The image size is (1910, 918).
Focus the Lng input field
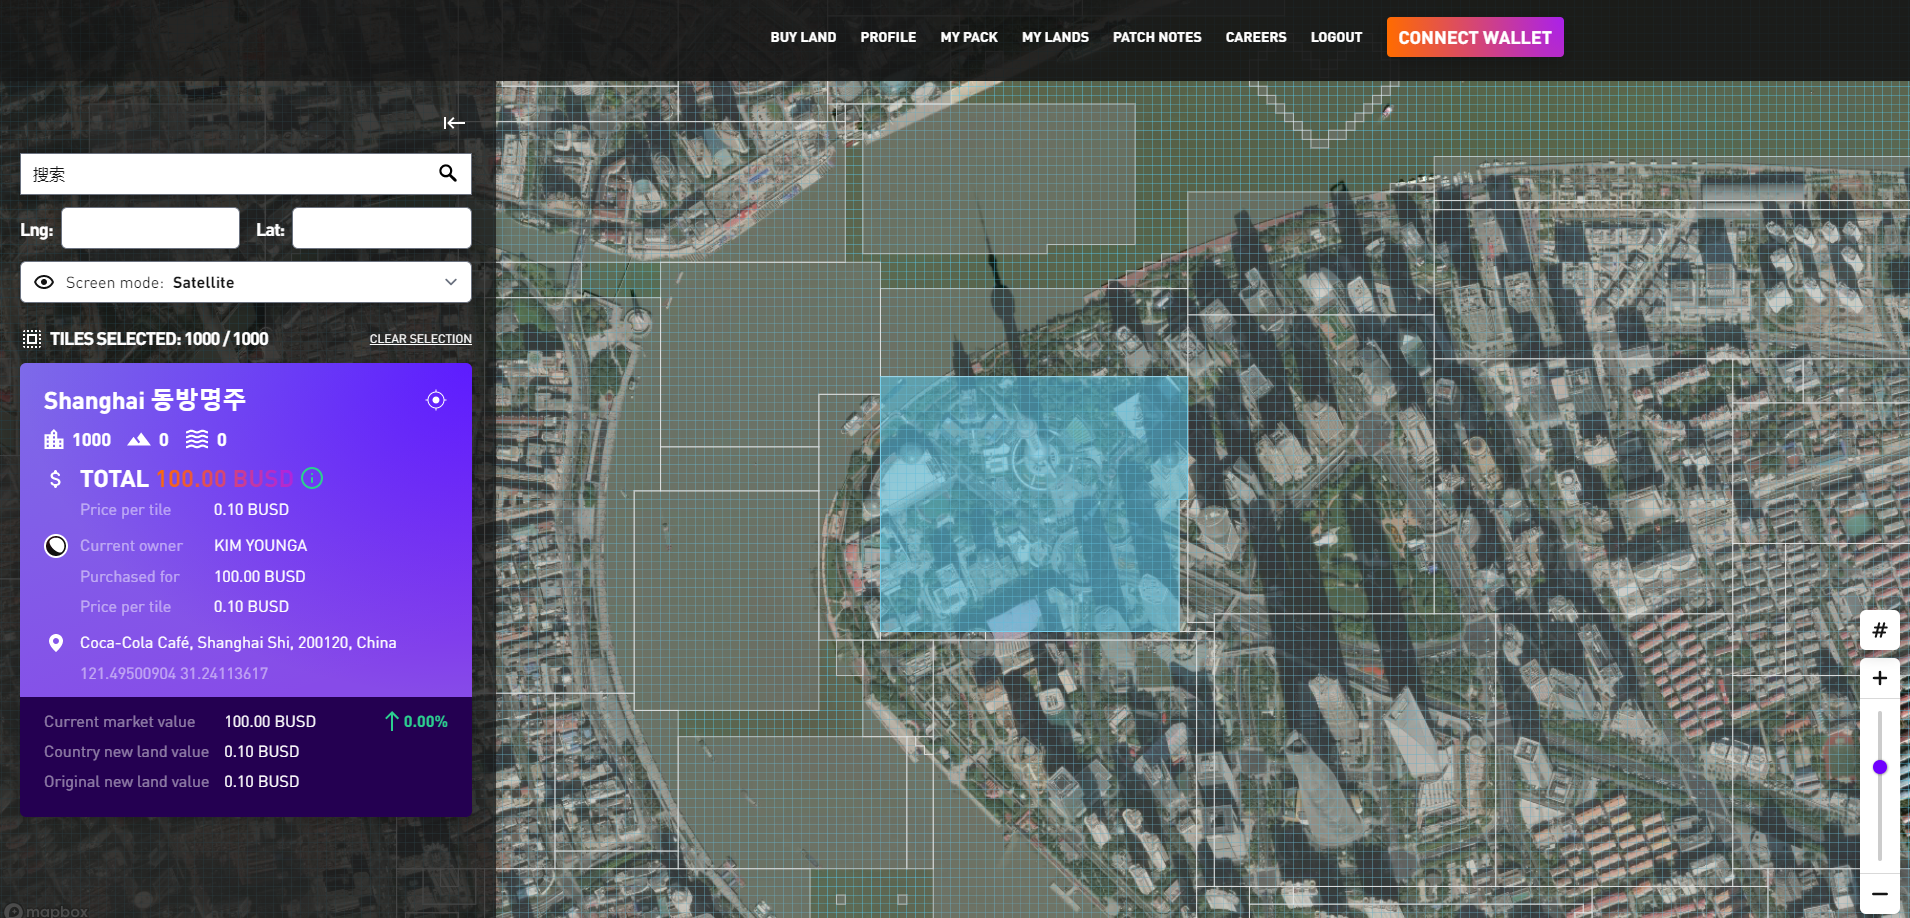coord(150,228)
